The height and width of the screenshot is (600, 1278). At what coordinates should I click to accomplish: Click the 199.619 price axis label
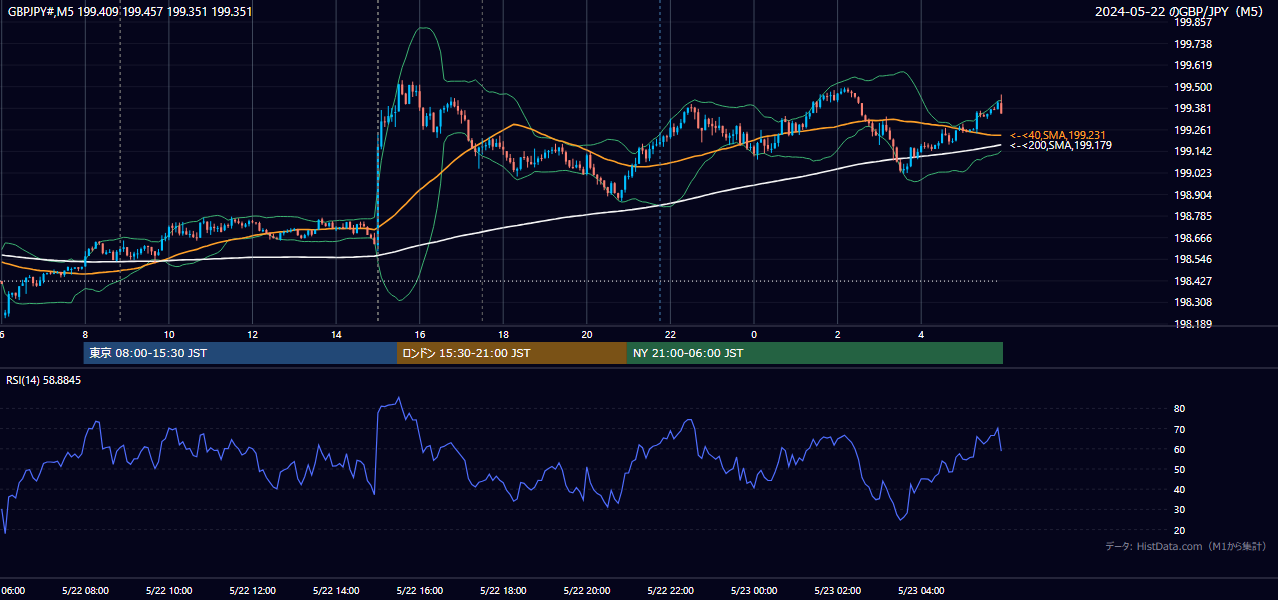pos(1192,65)
